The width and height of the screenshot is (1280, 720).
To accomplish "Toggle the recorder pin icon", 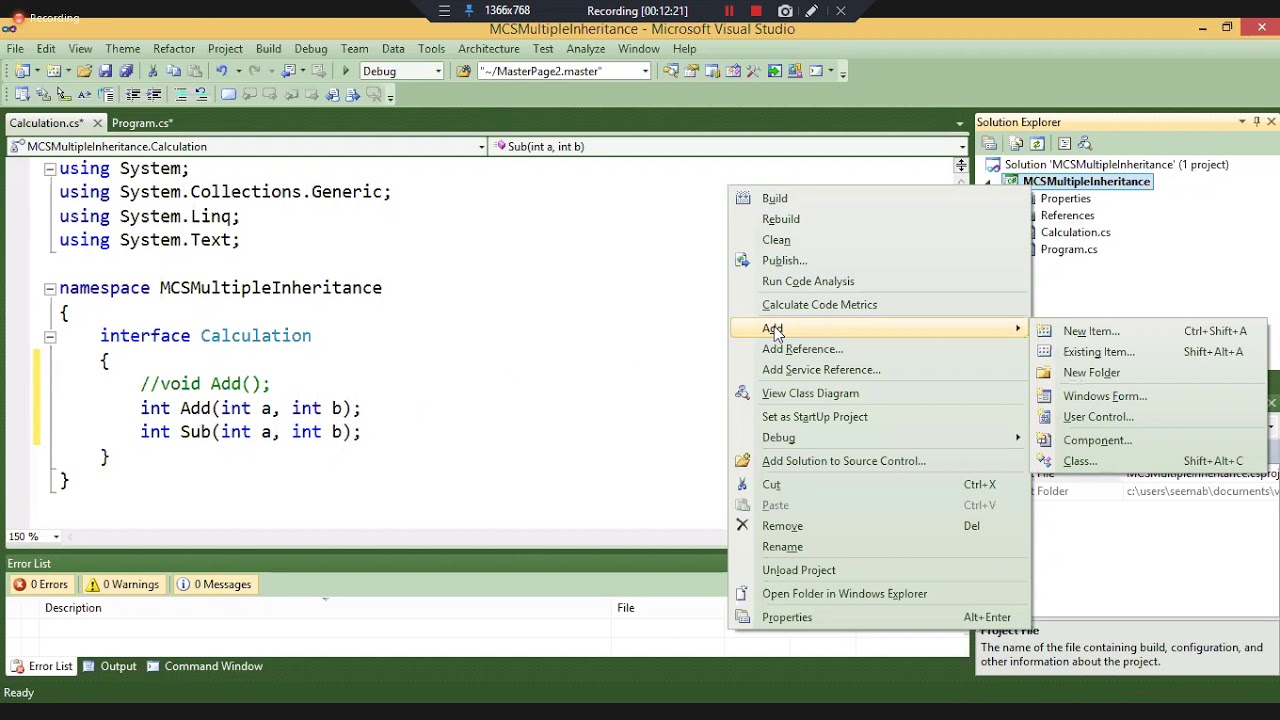I will (x=469, y=11).
